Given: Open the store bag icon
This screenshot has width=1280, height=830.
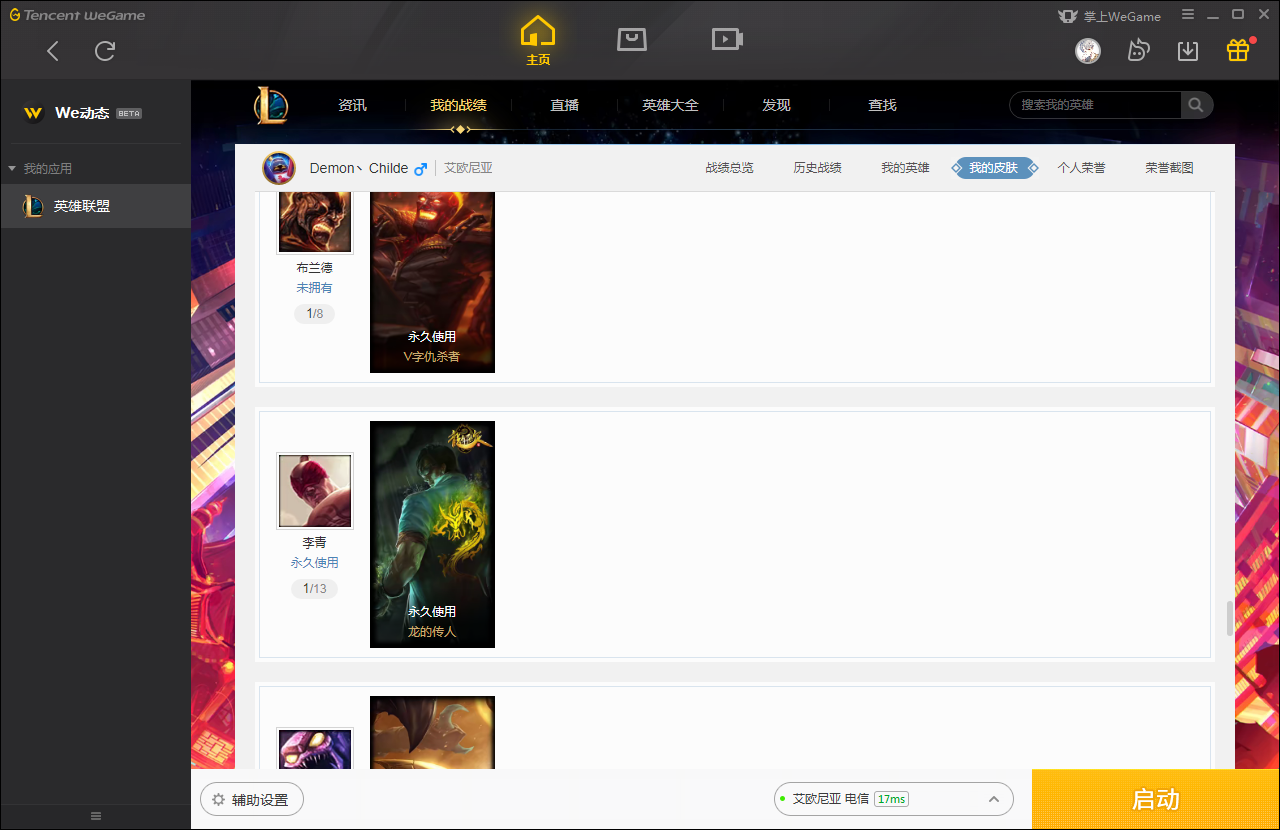Looking at the screenshot, I should [x=632, y=39].
